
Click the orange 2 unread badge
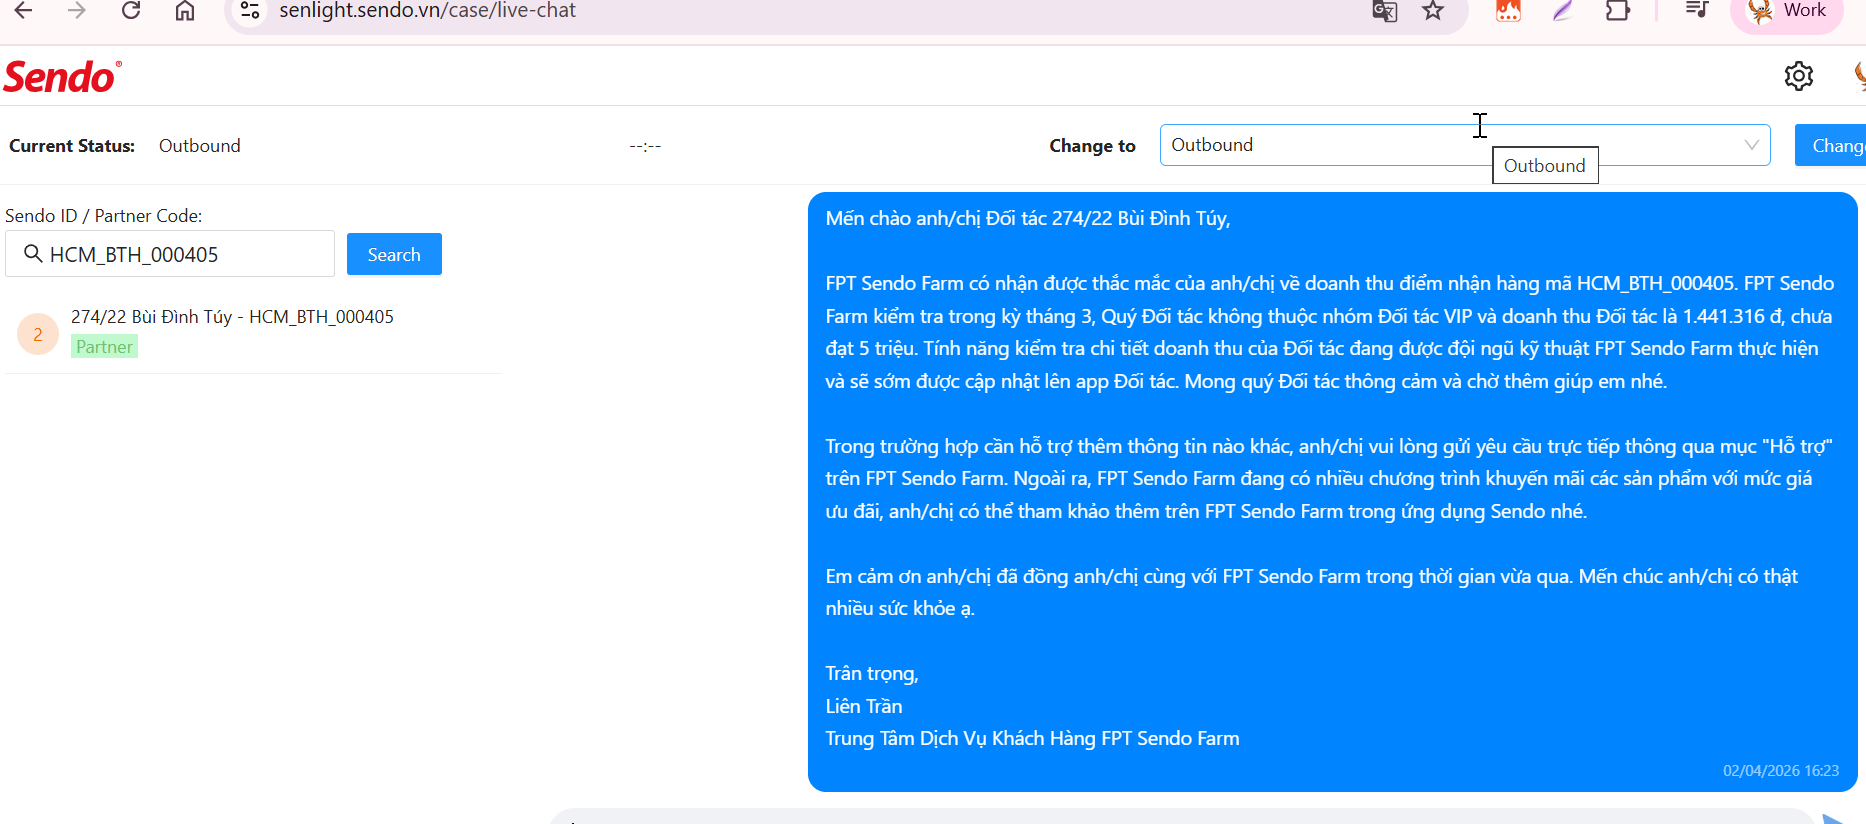tap(38, 334)
